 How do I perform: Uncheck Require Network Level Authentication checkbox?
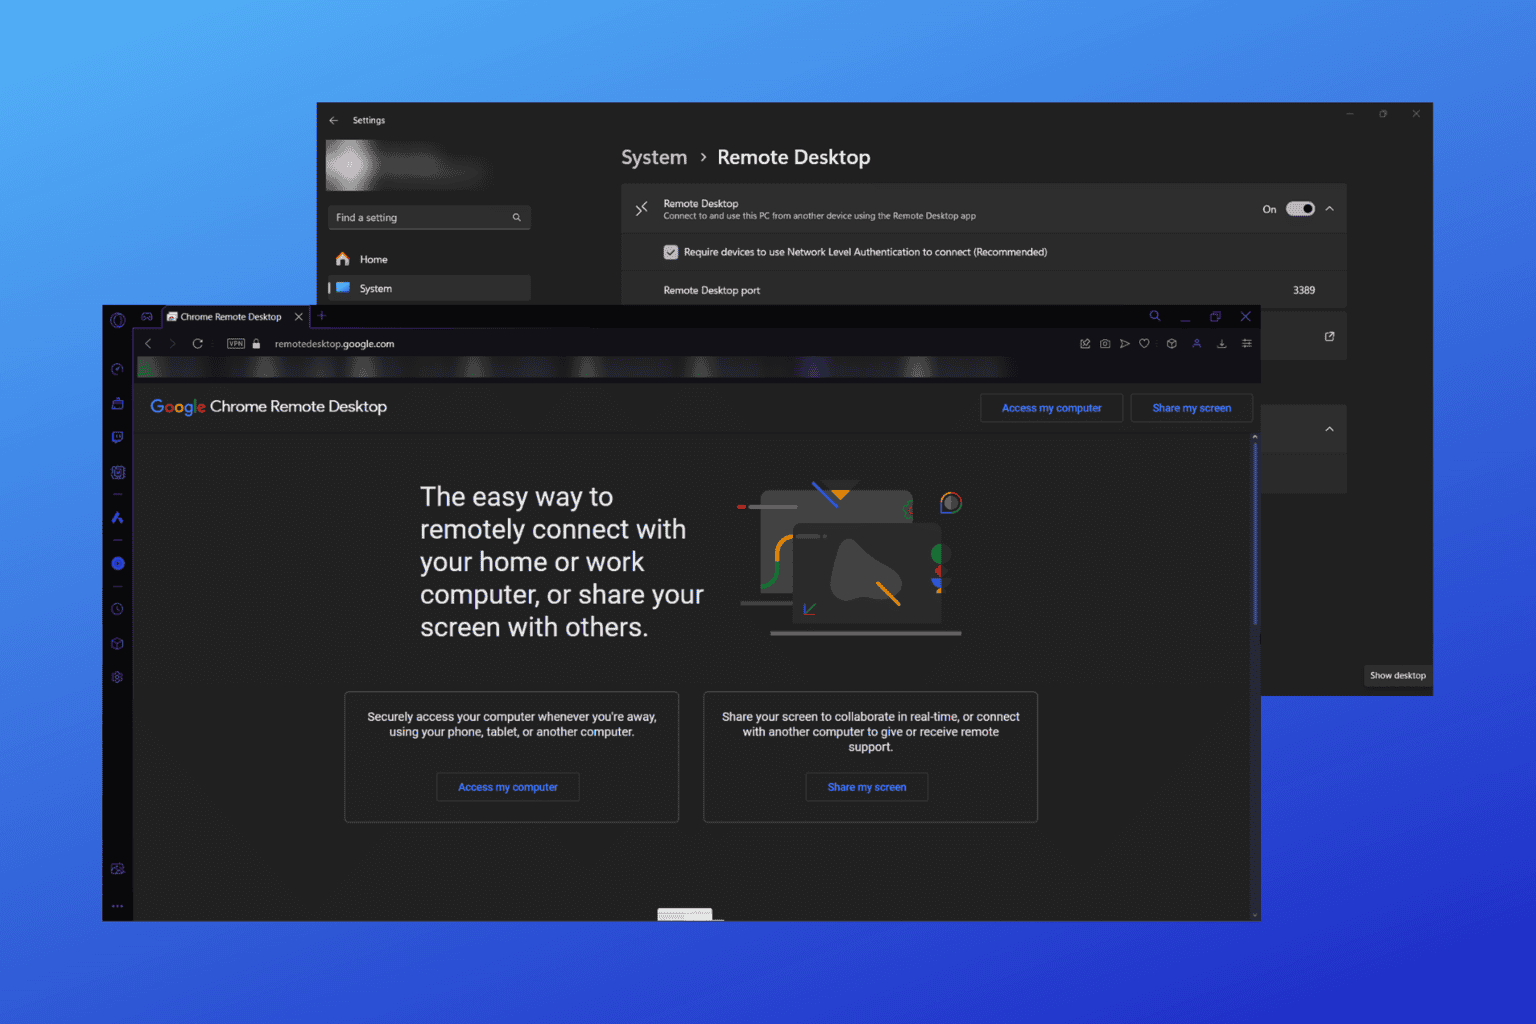671,252
